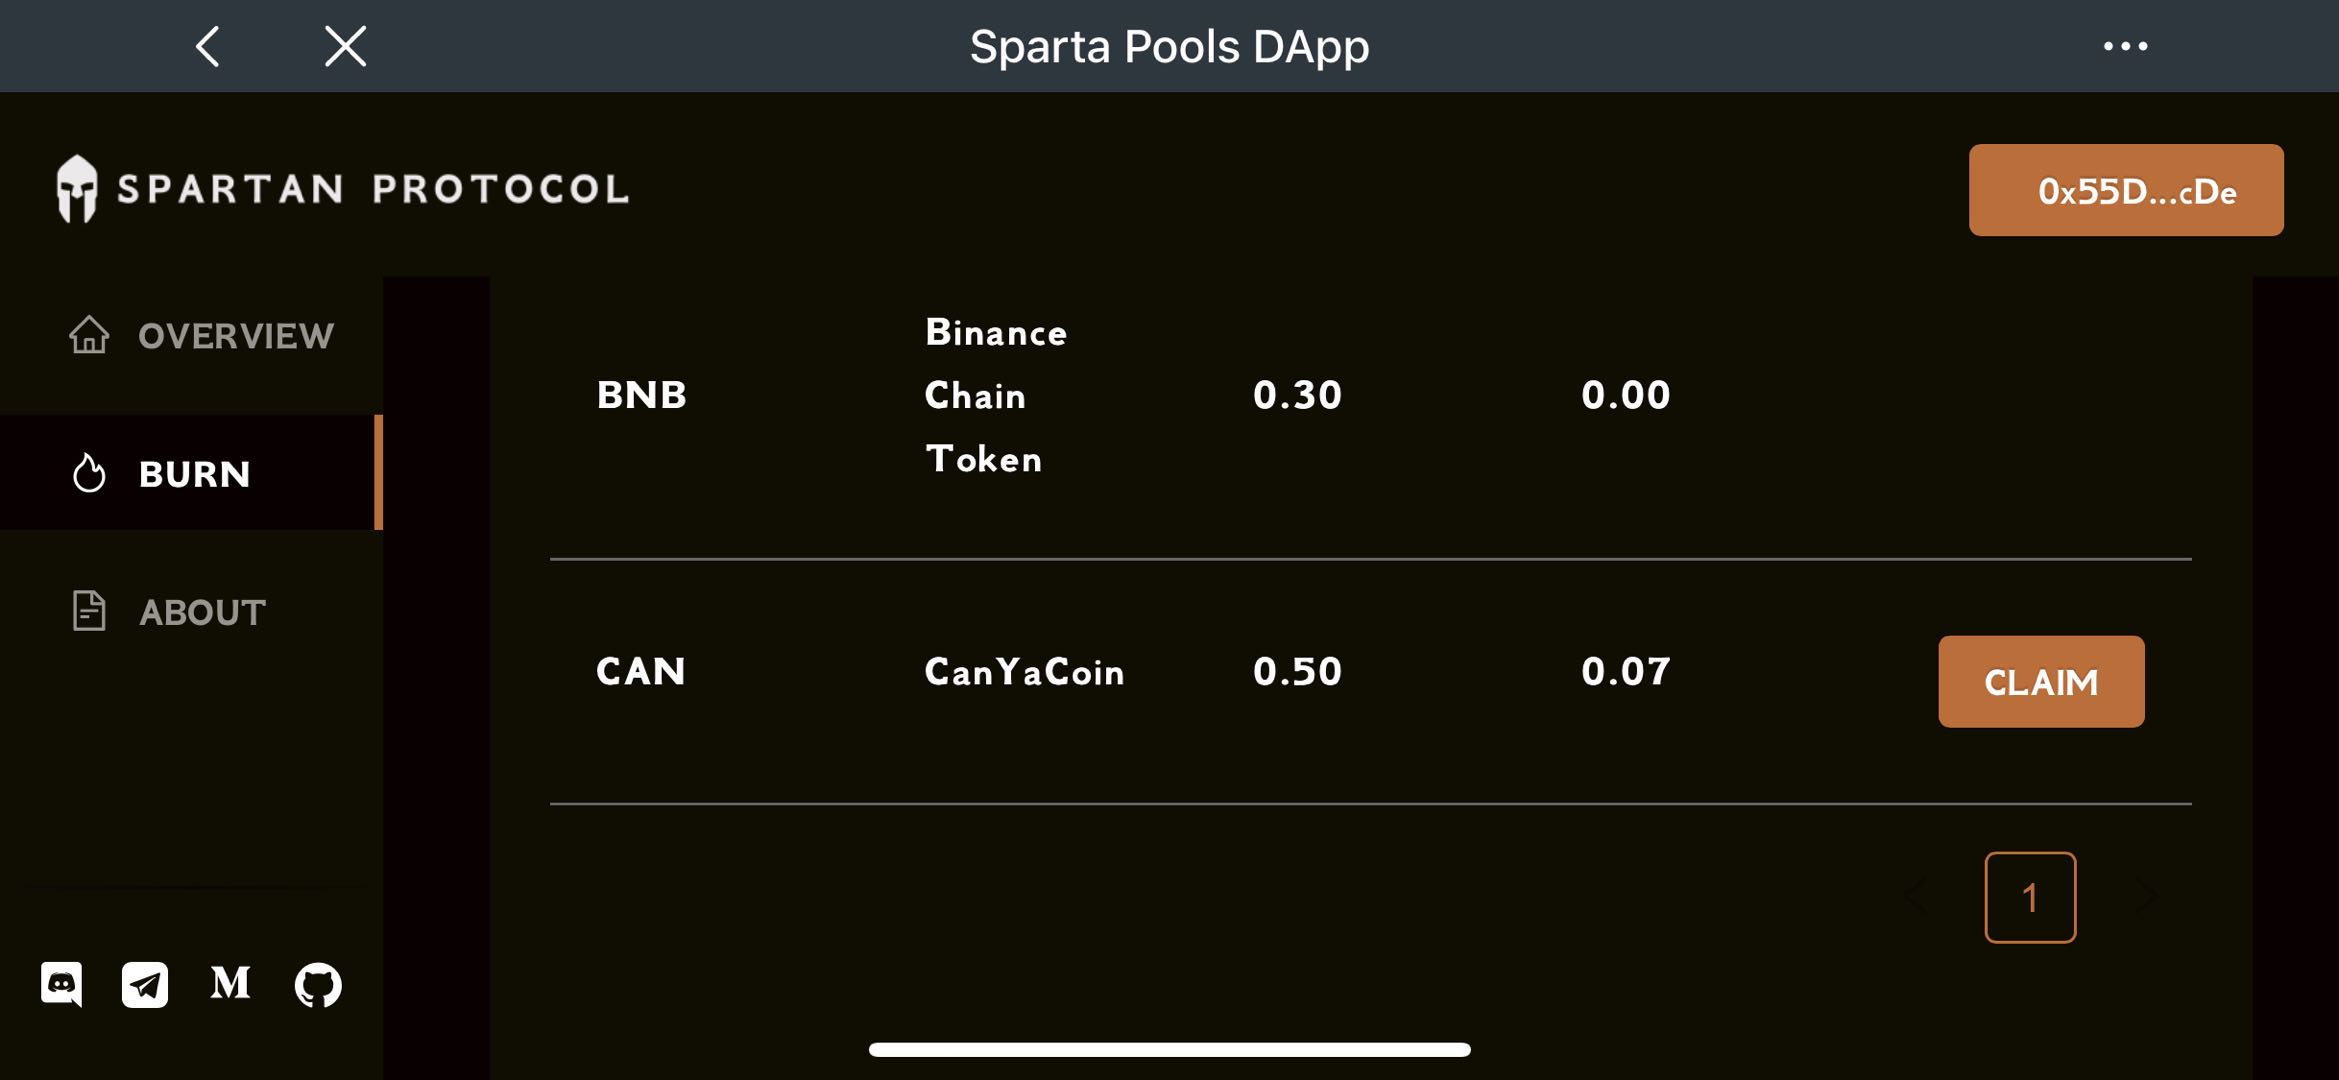The width and height of the screenshot is (2339, 1080).
Task: Select page 1 in pagination
Action: tap(2030, 897)
